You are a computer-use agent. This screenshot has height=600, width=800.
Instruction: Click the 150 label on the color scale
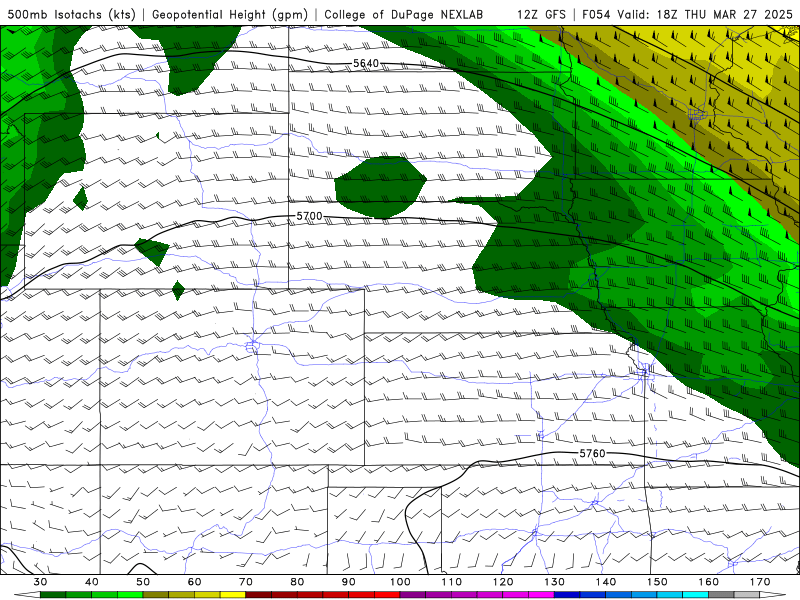point(657,582)
